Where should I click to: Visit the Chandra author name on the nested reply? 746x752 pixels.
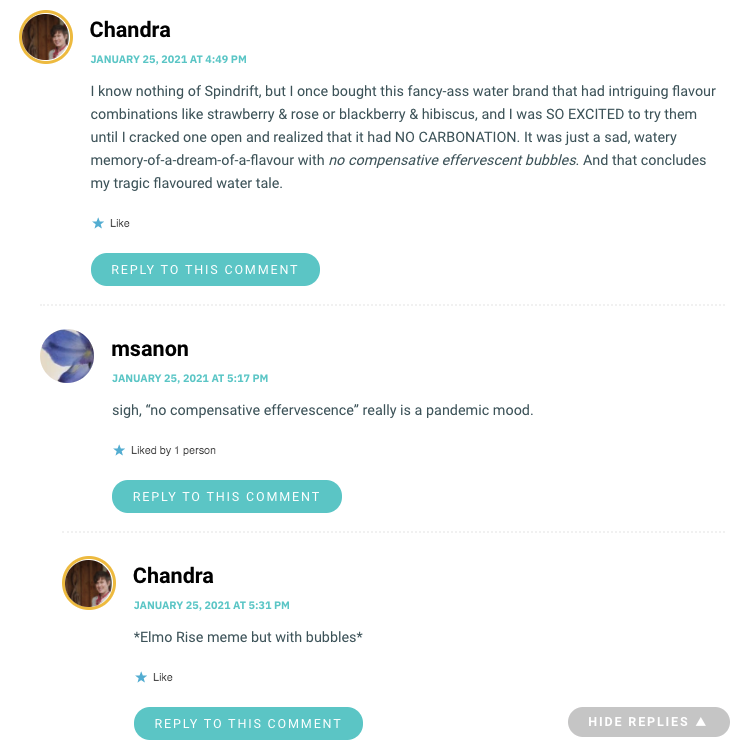point(173,576)
